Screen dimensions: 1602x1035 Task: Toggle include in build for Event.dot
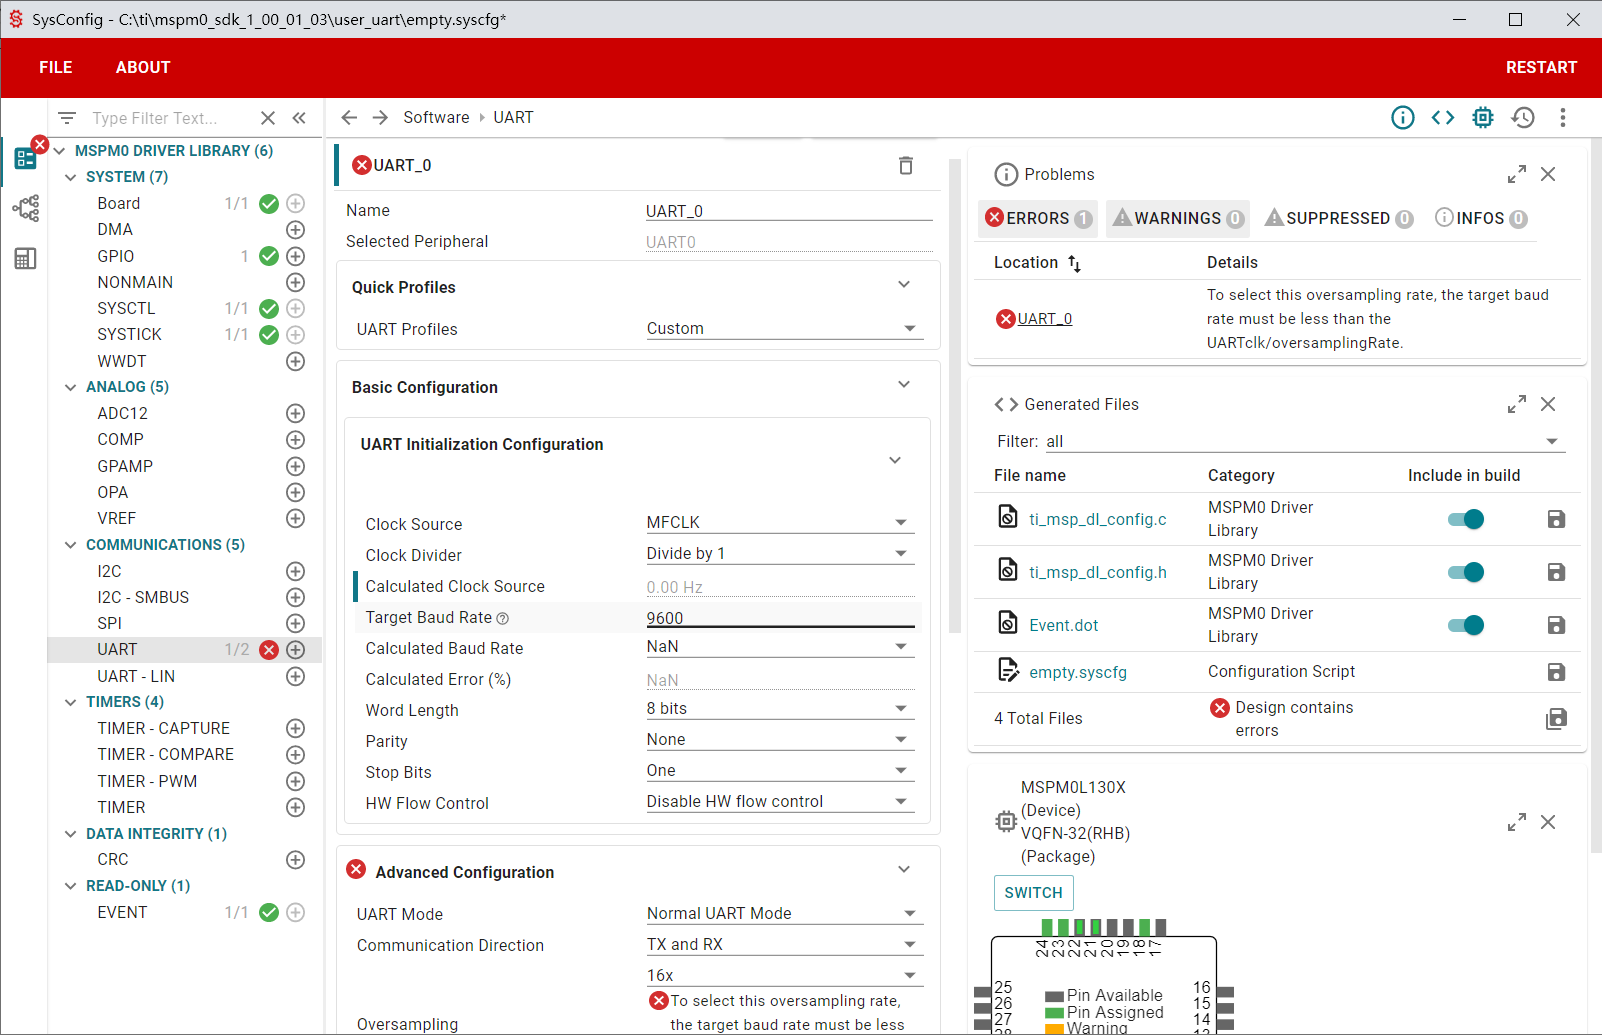tap(1466, 625)
